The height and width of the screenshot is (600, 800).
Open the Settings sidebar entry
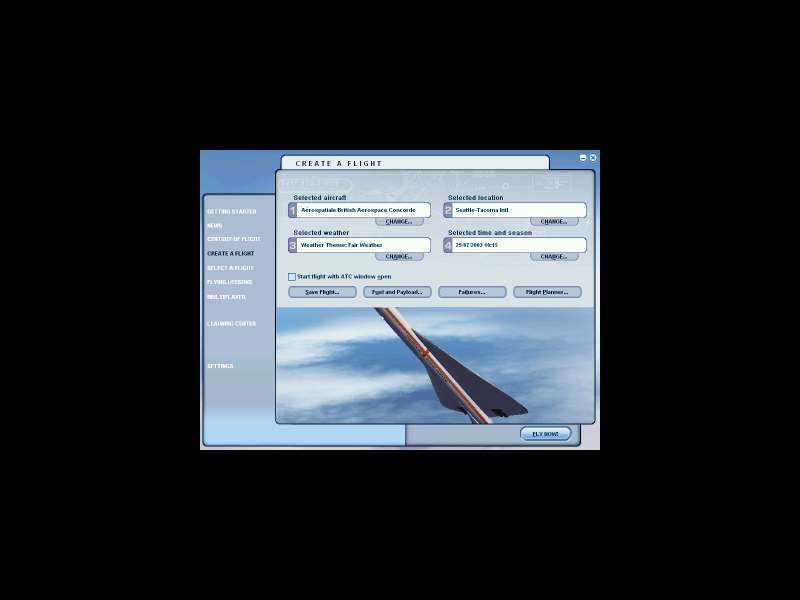[220, 366]
